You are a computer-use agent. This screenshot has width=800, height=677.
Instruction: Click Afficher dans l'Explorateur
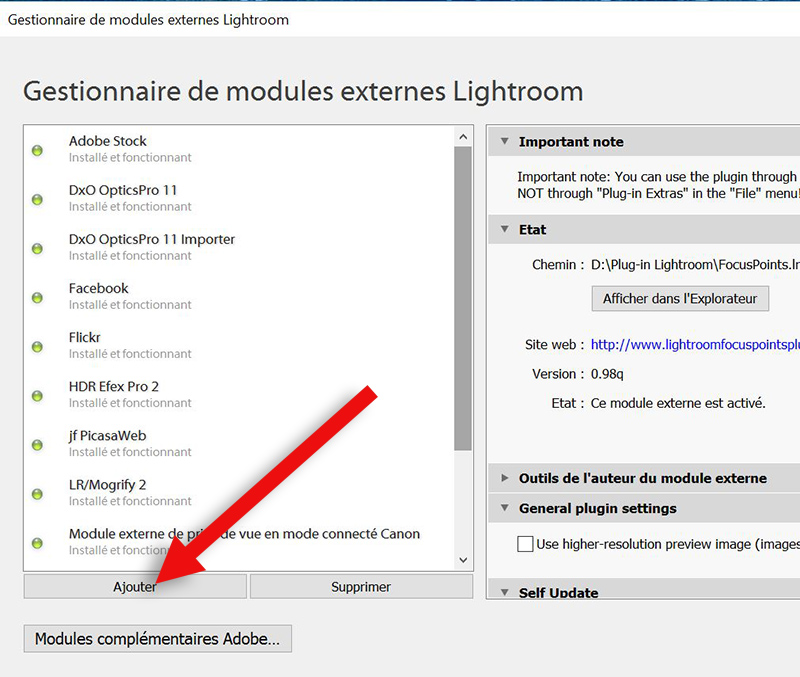pos(680,298)
